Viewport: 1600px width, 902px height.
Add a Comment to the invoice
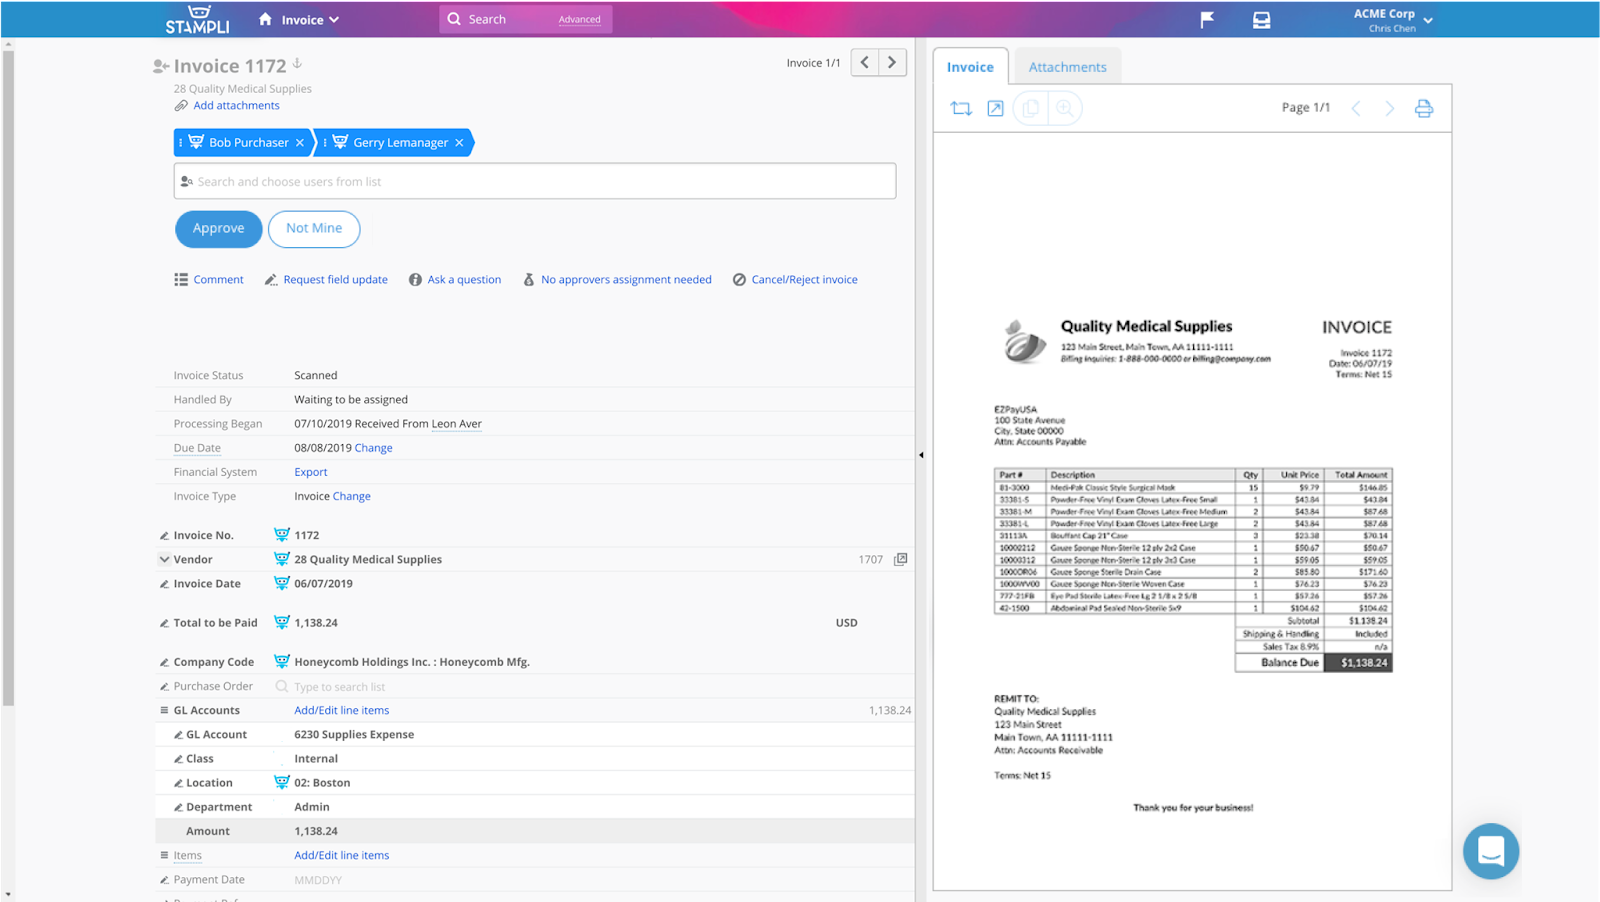(218, 280)
